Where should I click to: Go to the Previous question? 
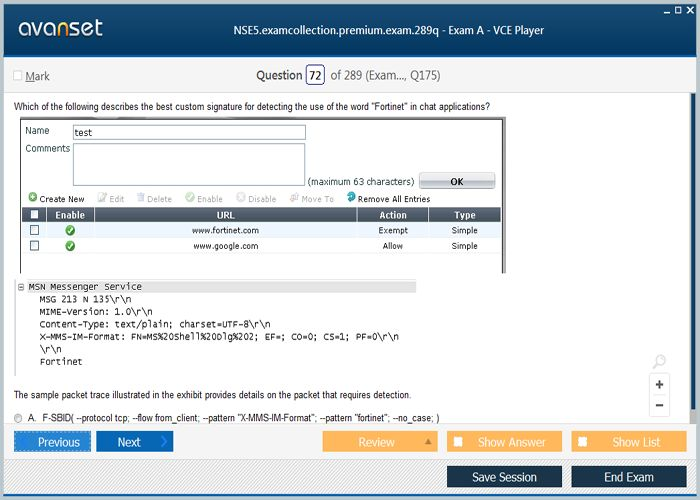[53, 442]
